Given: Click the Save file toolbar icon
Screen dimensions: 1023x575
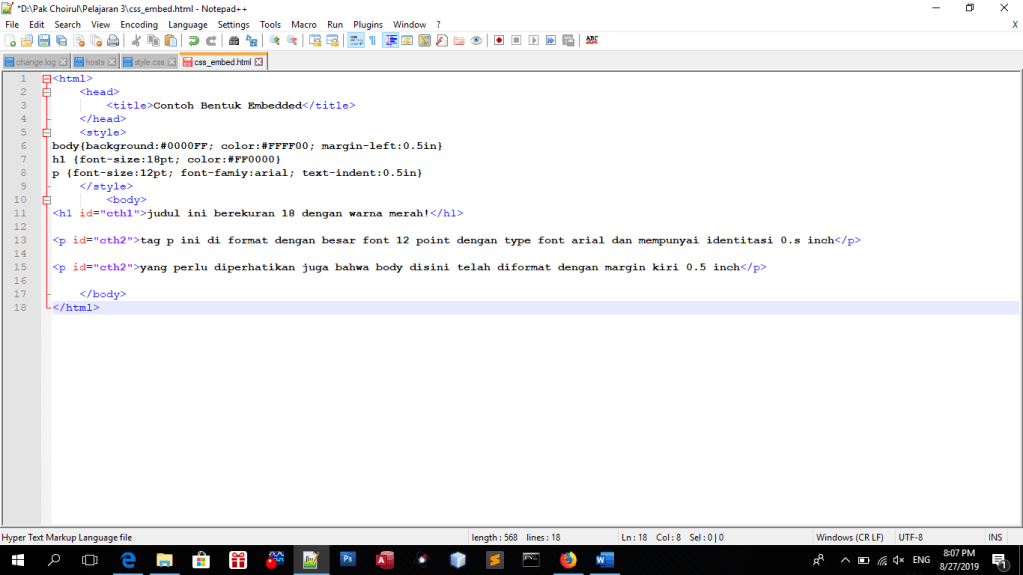Looking at the screenshot, I should (44, 41).
